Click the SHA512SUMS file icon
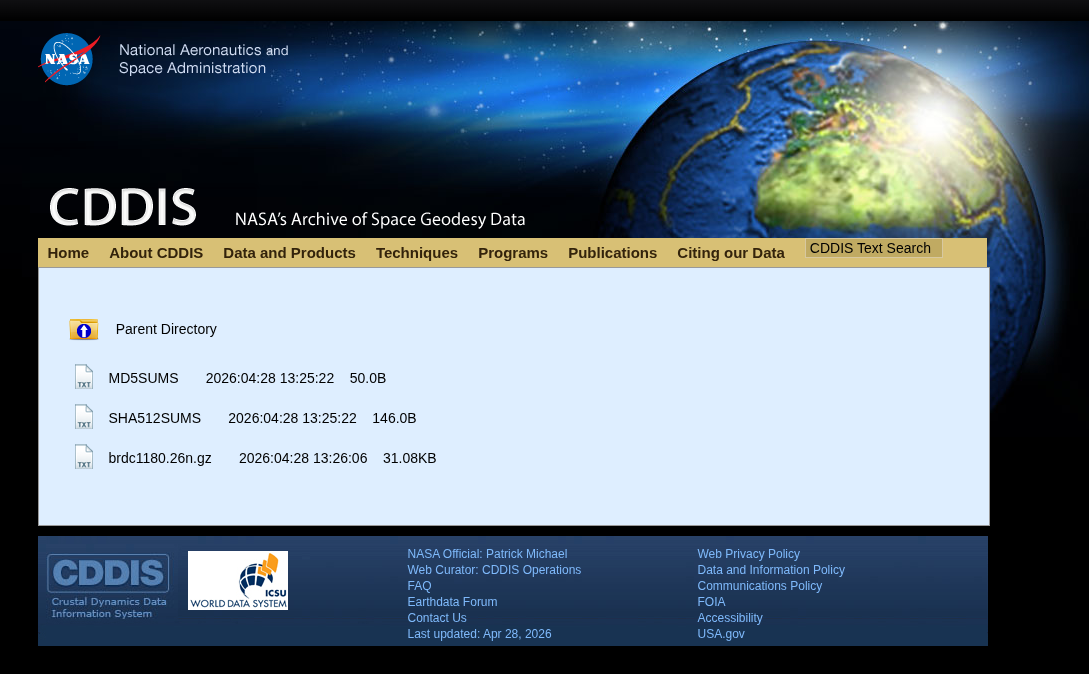The image size is (1089, 674). 84,418
